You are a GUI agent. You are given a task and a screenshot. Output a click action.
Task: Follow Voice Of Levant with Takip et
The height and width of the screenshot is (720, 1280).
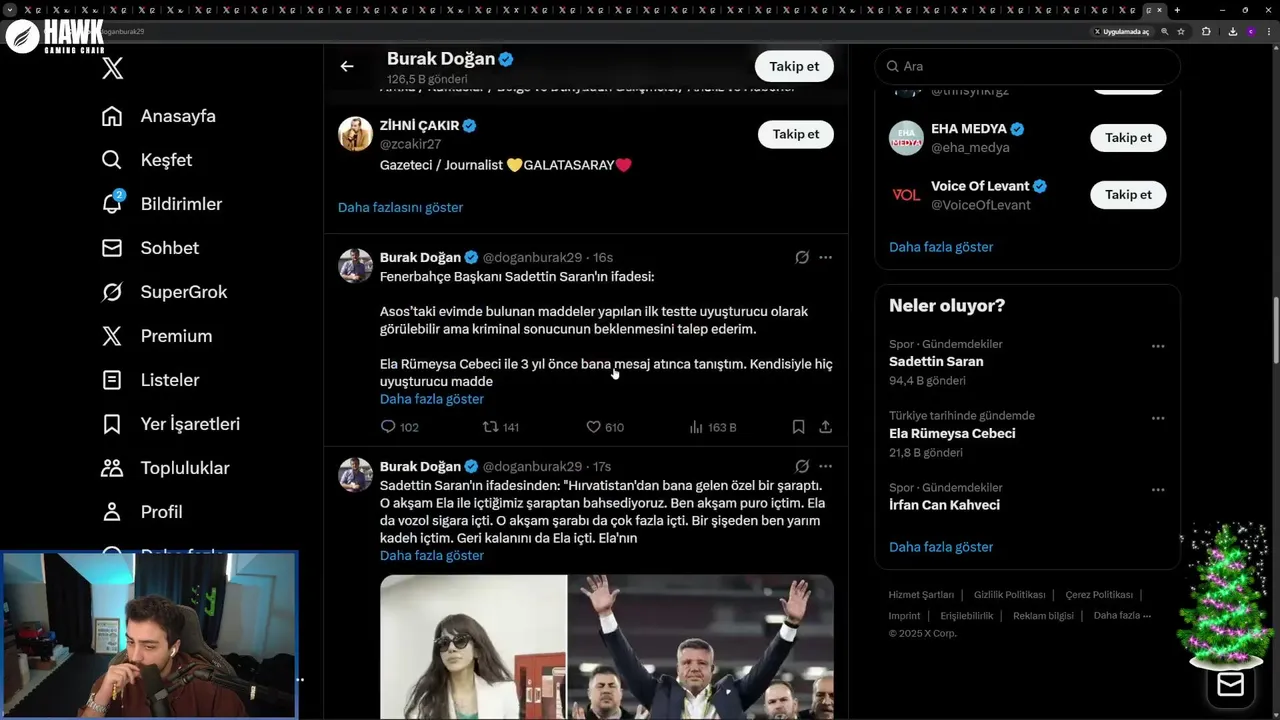click(x=1128, y=195)
